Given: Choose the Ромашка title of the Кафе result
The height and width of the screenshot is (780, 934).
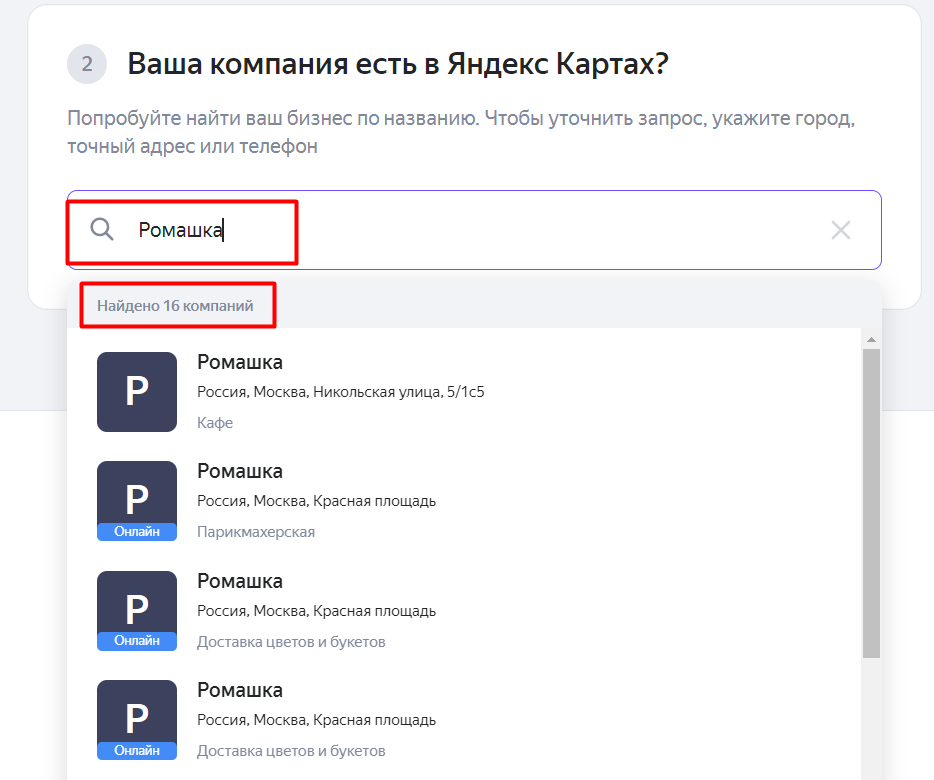Looking at the screenshot, I should 240,362.
